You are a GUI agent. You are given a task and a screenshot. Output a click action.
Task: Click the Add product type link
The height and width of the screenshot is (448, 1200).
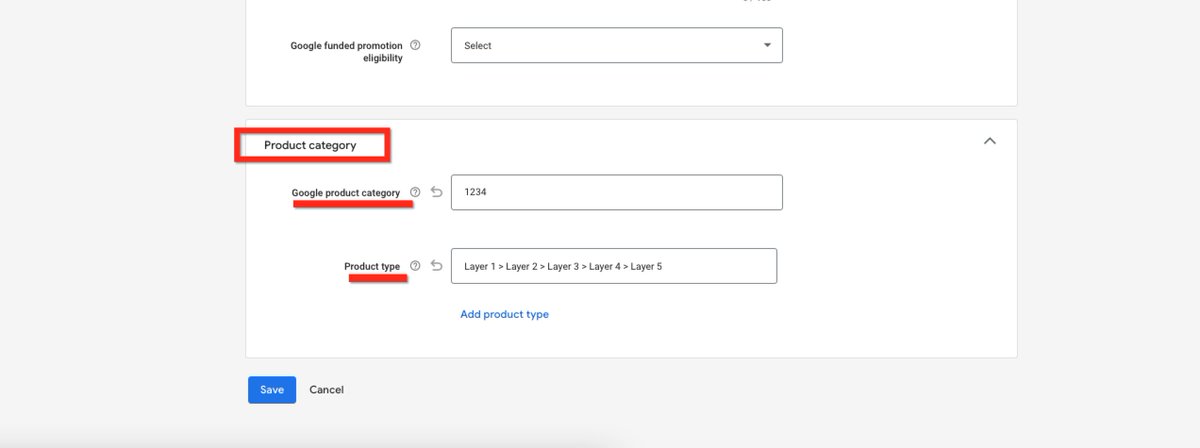coord(504,314)
